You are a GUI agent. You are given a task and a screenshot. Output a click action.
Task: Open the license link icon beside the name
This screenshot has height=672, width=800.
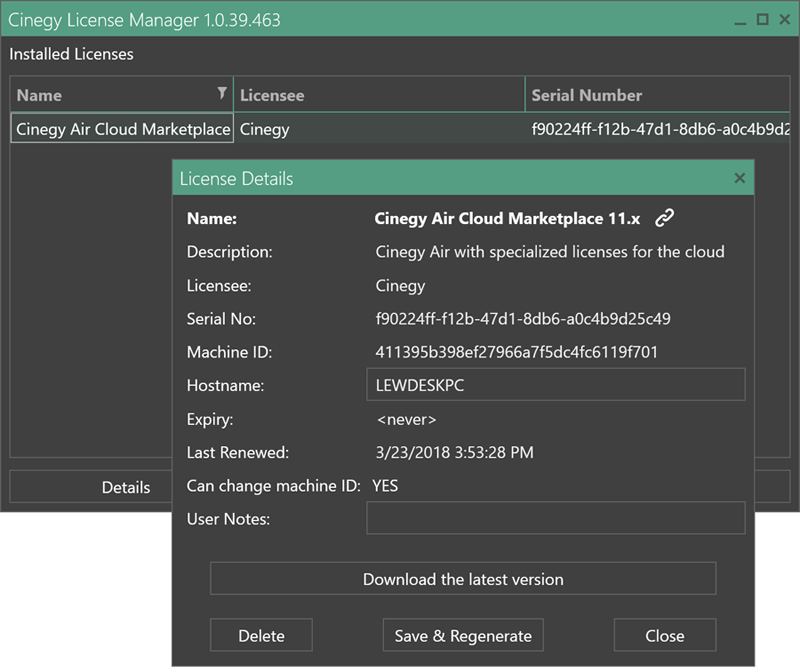click(x=664, y=218)
